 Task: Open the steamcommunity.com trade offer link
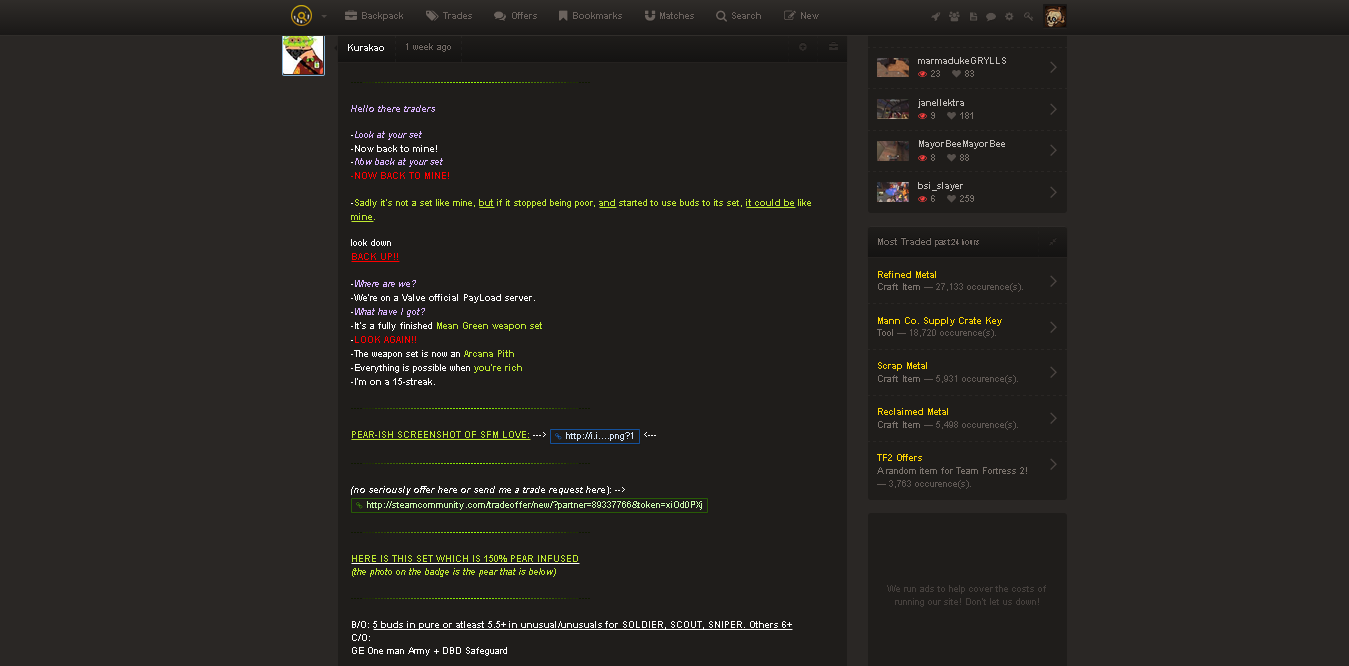click(x=529, y=506)
